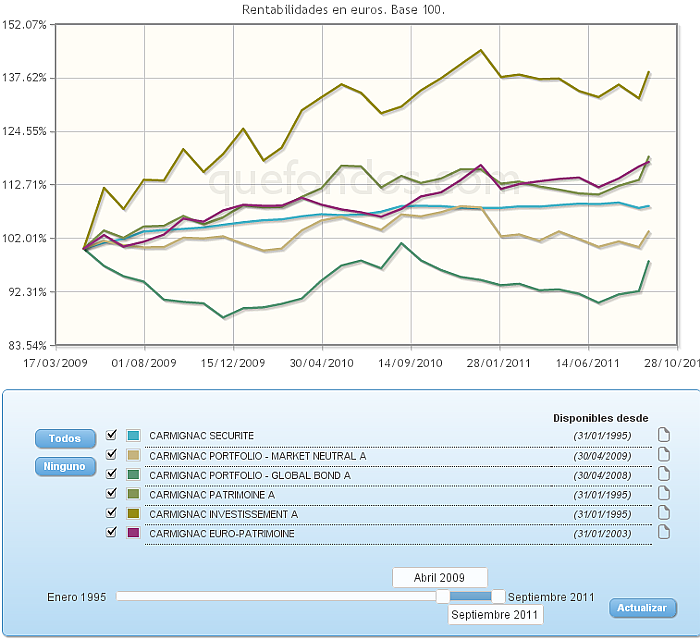The width and height of the screenshot is (700, 639).
Task: Click the 124.55% y-axis label
Action: click(24, 131)
